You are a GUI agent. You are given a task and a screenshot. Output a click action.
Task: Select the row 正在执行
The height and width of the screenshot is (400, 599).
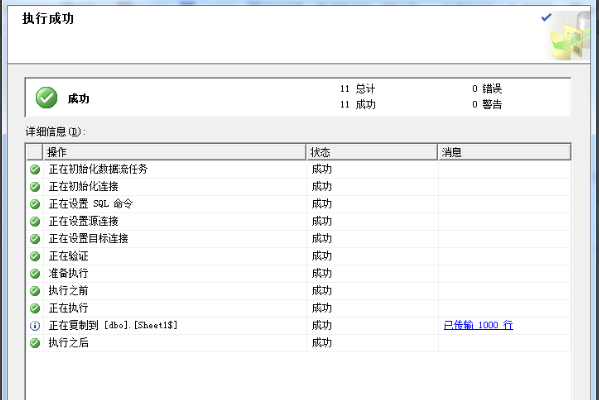tap(298, 308)
